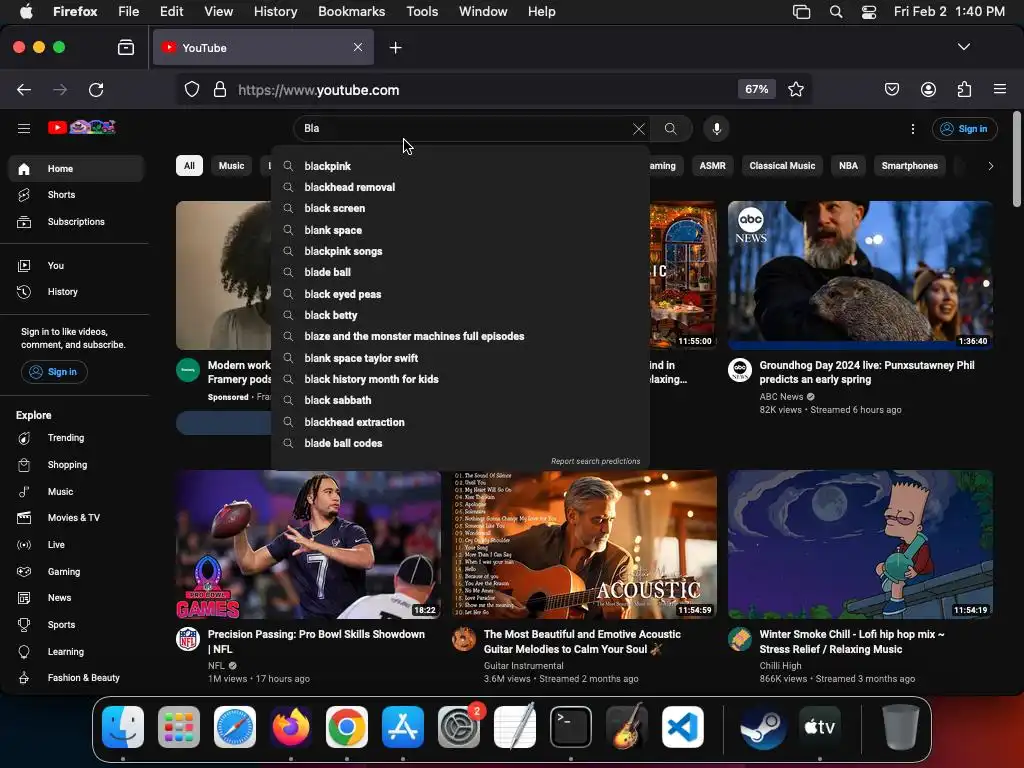Screen dimensions: 1024x768
Task: Open the Pocket save icon
Action: click(x=891, y=89)
